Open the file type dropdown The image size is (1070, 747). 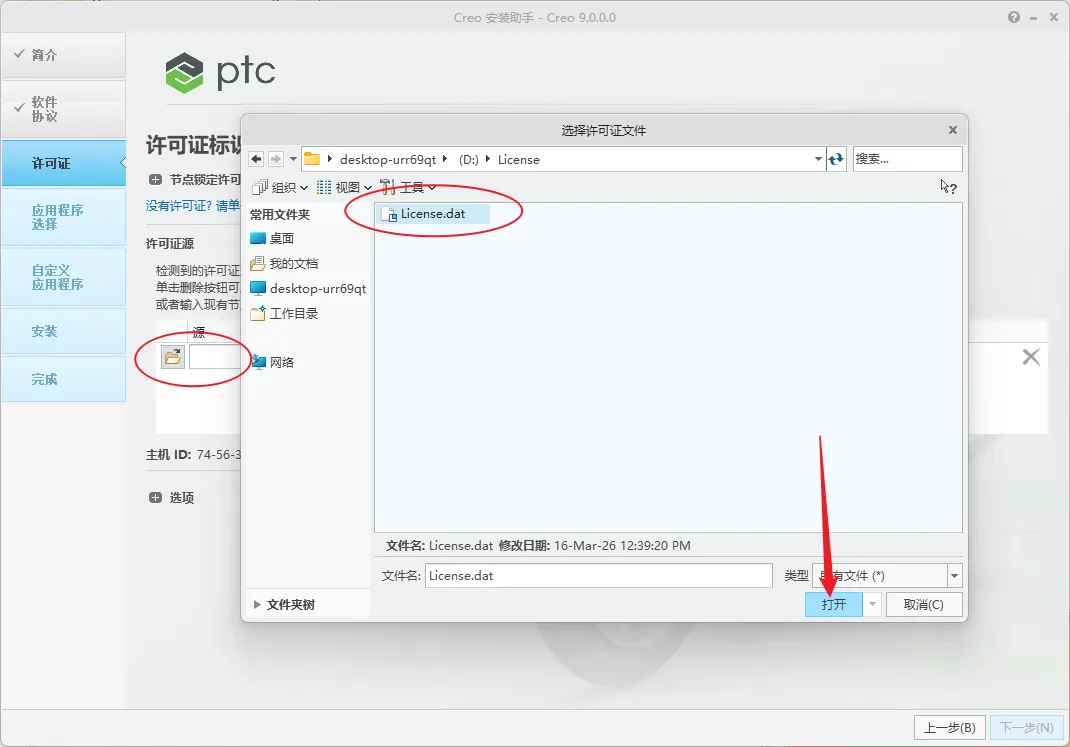point(954,576)
